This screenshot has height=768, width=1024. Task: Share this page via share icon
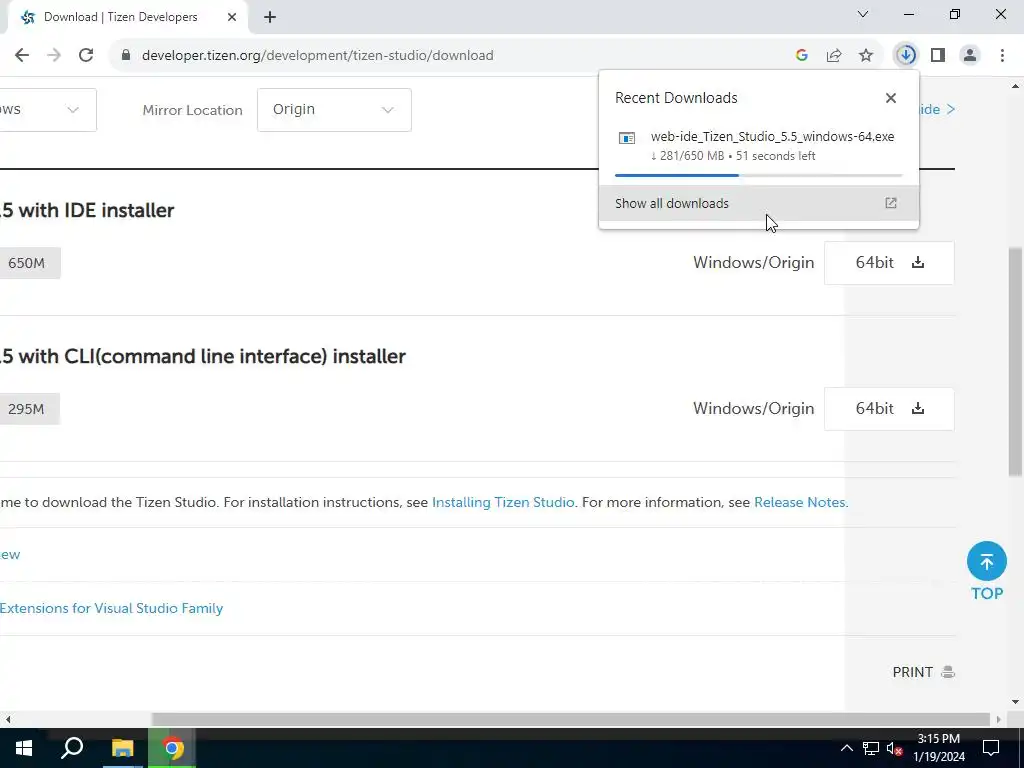click(x=834, y=56)
